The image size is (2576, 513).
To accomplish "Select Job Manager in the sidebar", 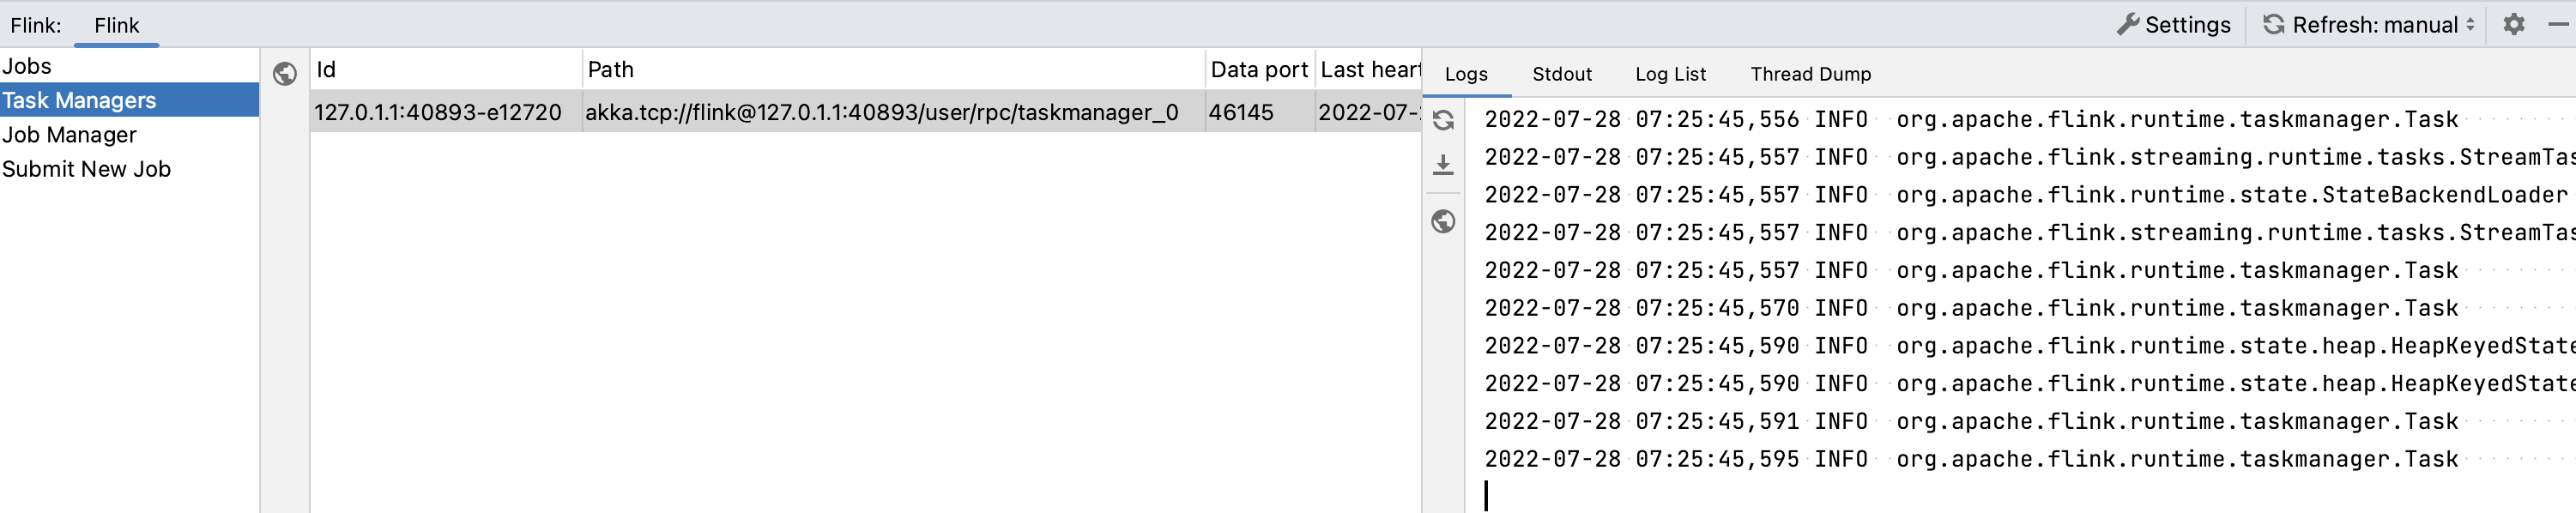I will pos(69,135).
